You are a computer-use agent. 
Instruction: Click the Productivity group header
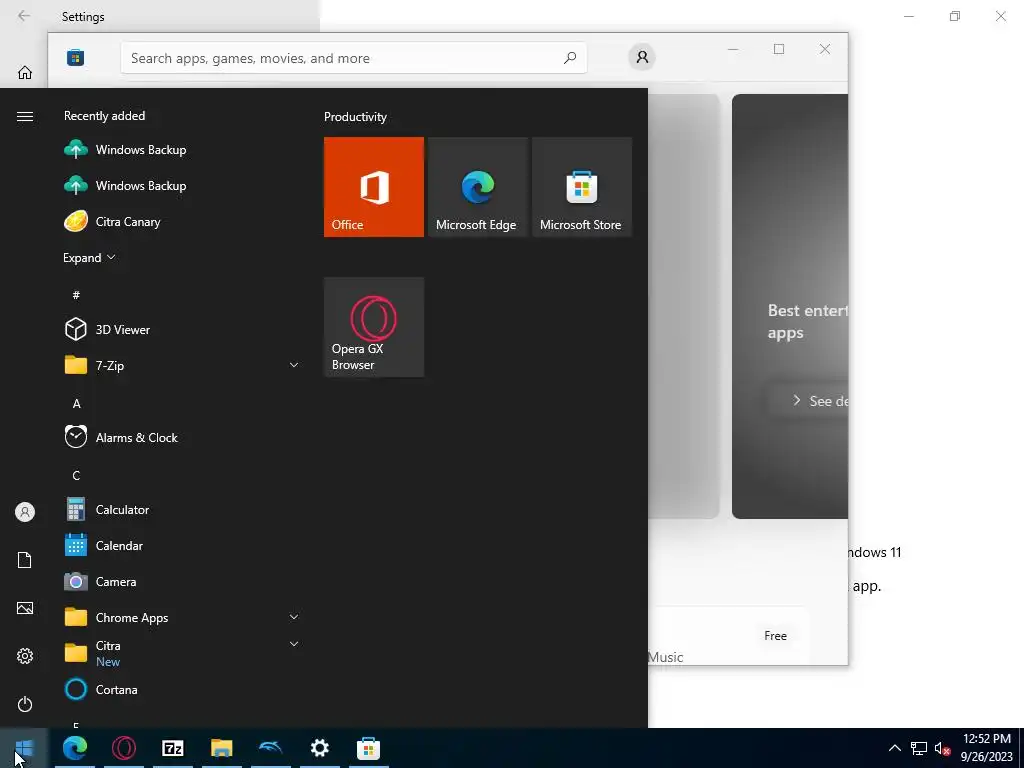point(355,117)
